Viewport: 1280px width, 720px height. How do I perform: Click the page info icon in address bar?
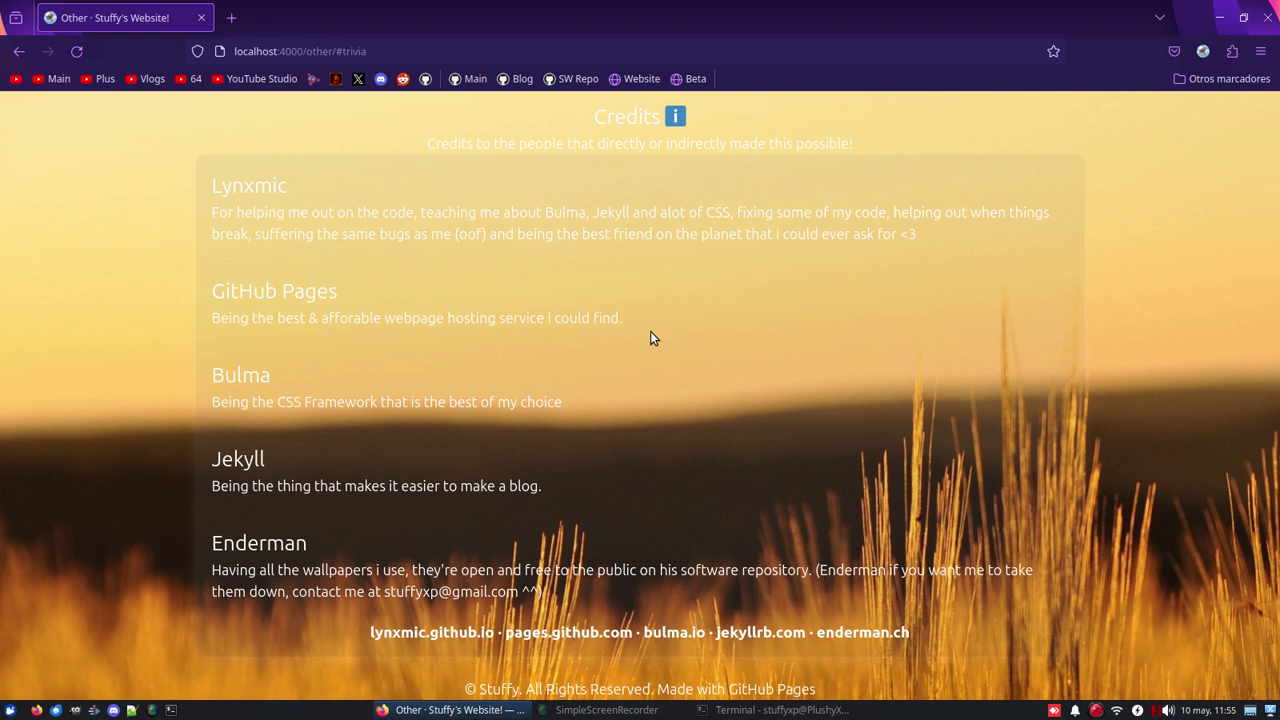[219, 51]
